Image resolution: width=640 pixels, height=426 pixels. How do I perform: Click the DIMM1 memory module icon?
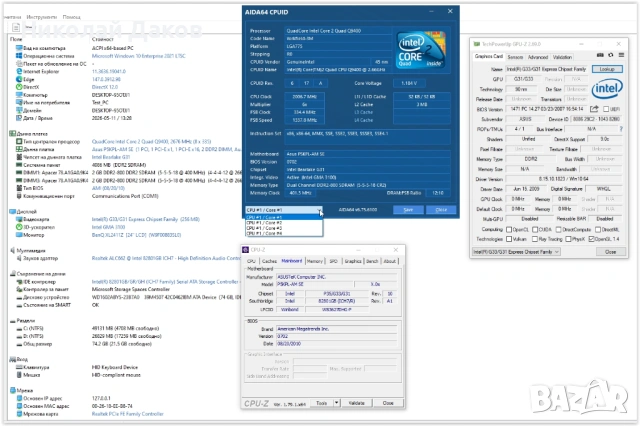(19, 173)
